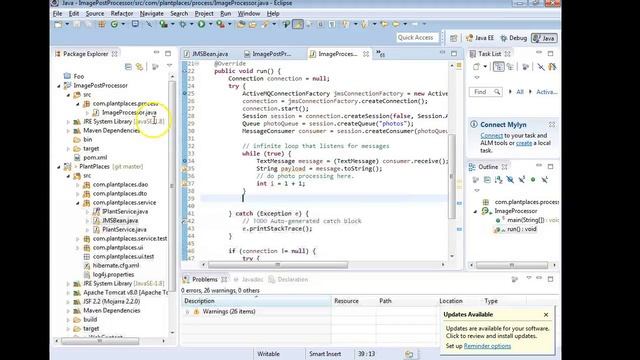Click the Open Type icon in main toolbar
Screen dimensions: 640x360
[241, 24]
